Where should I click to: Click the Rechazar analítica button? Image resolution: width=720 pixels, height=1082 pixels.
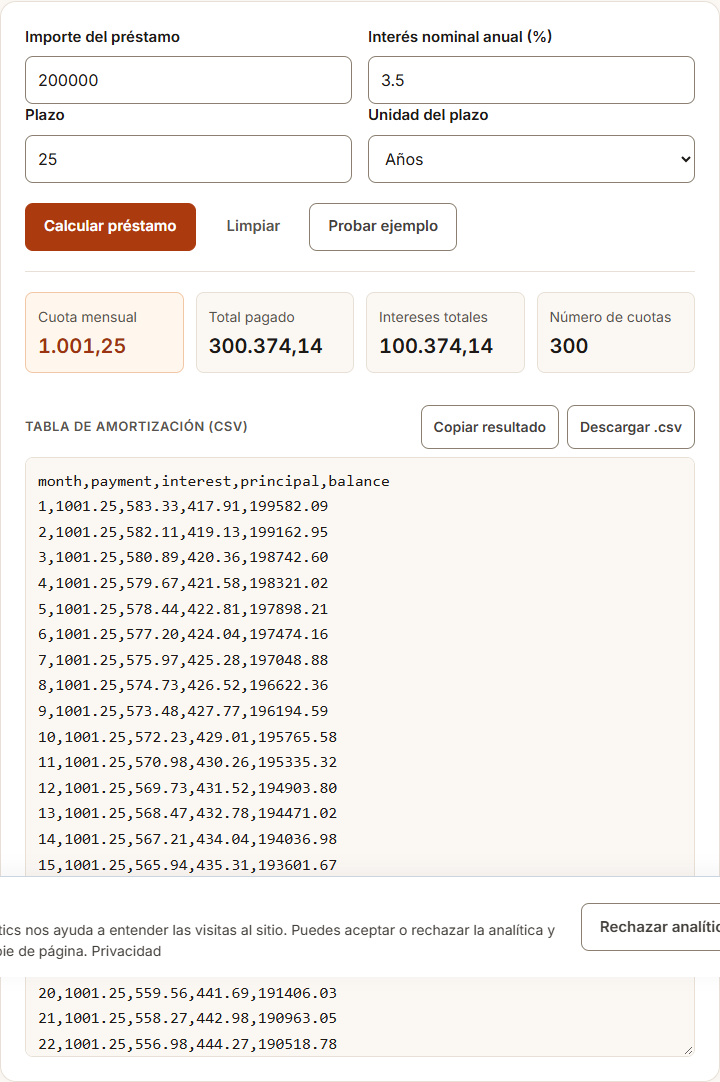pyautogui.click(x=650, y=927)
